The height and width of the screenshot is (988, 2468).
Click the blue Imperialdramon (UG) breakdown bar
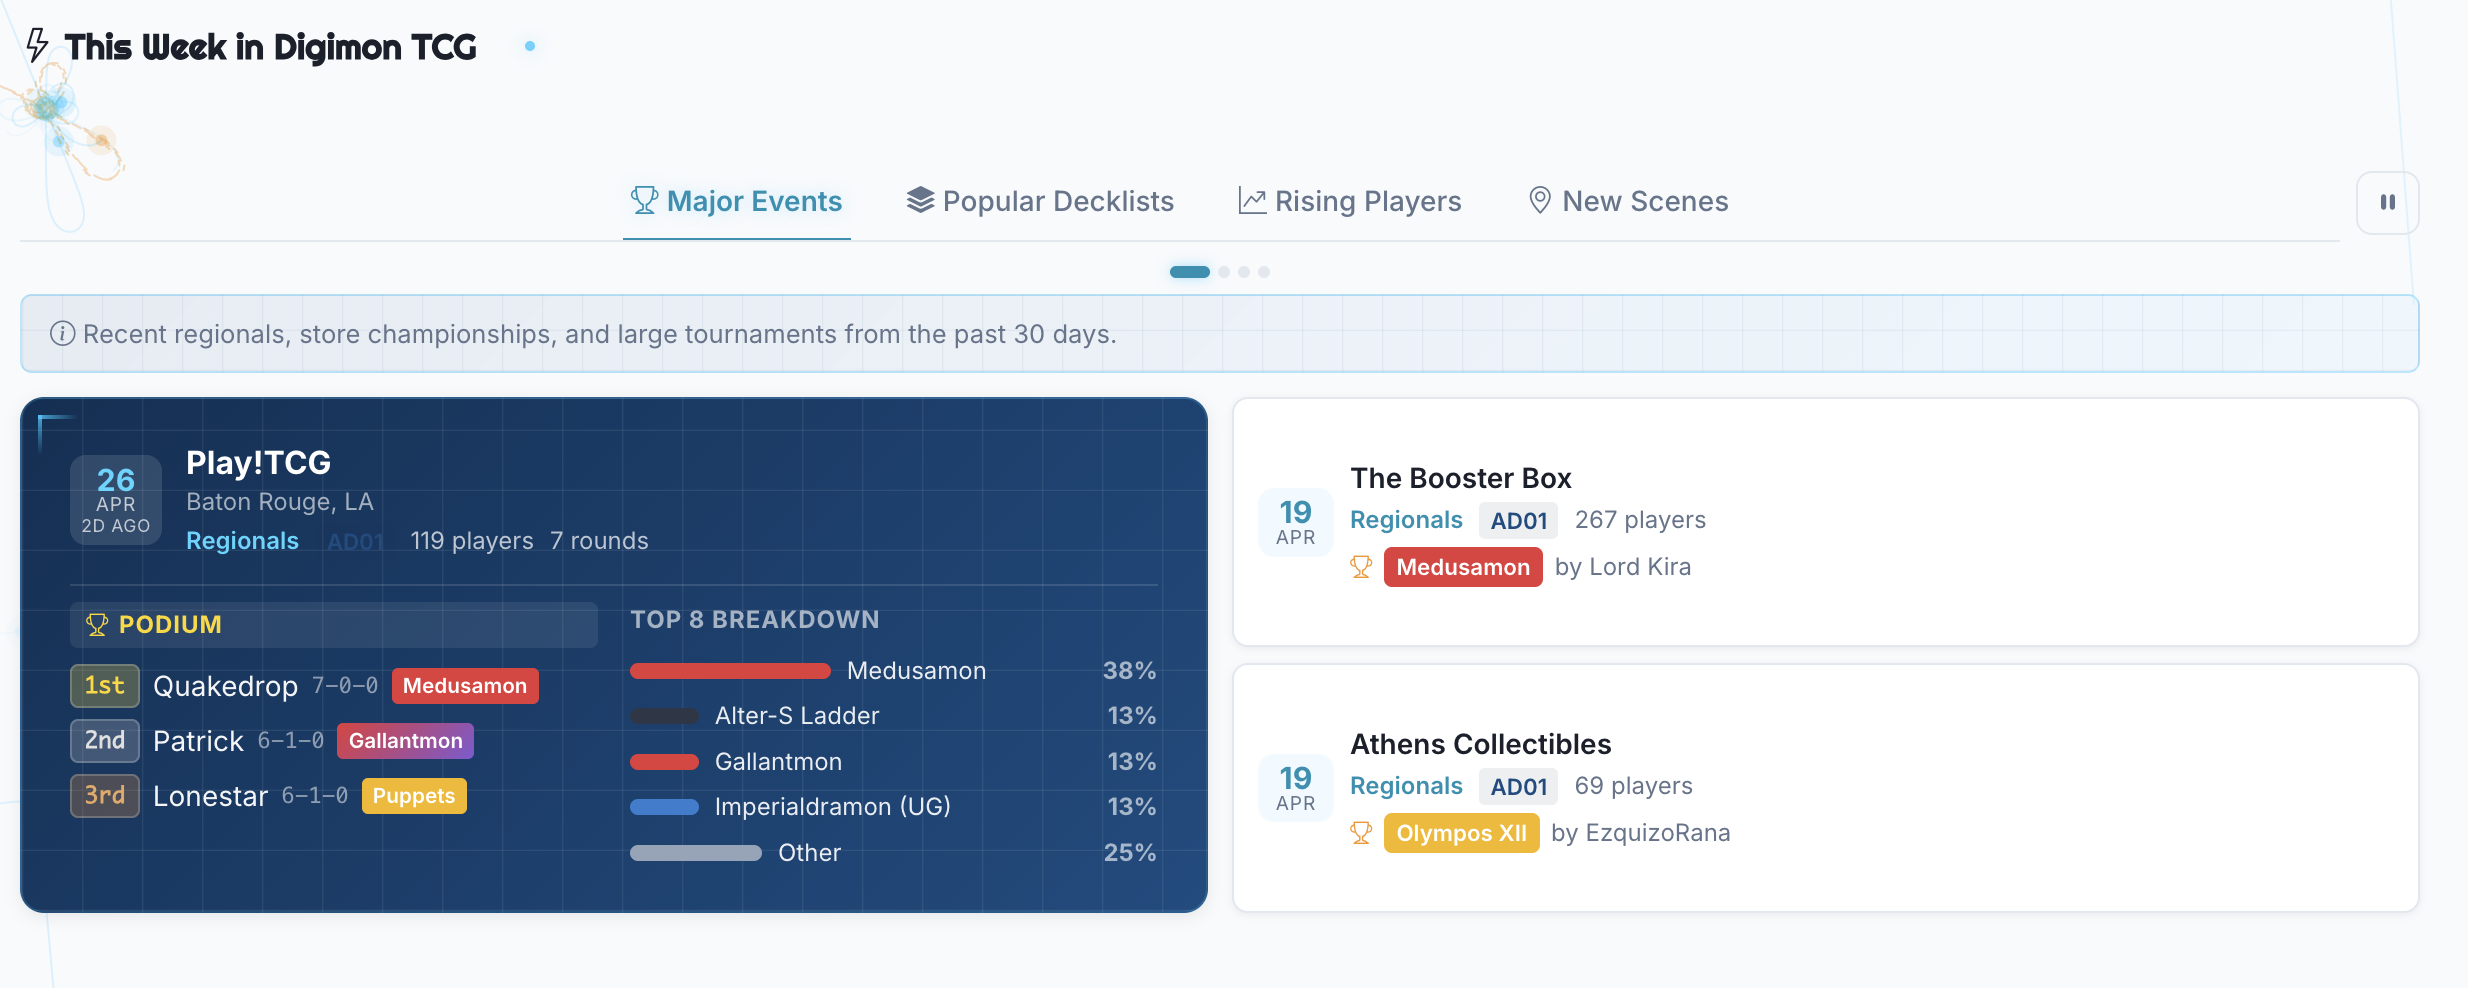pyautogui.click(x=664, y=807)
